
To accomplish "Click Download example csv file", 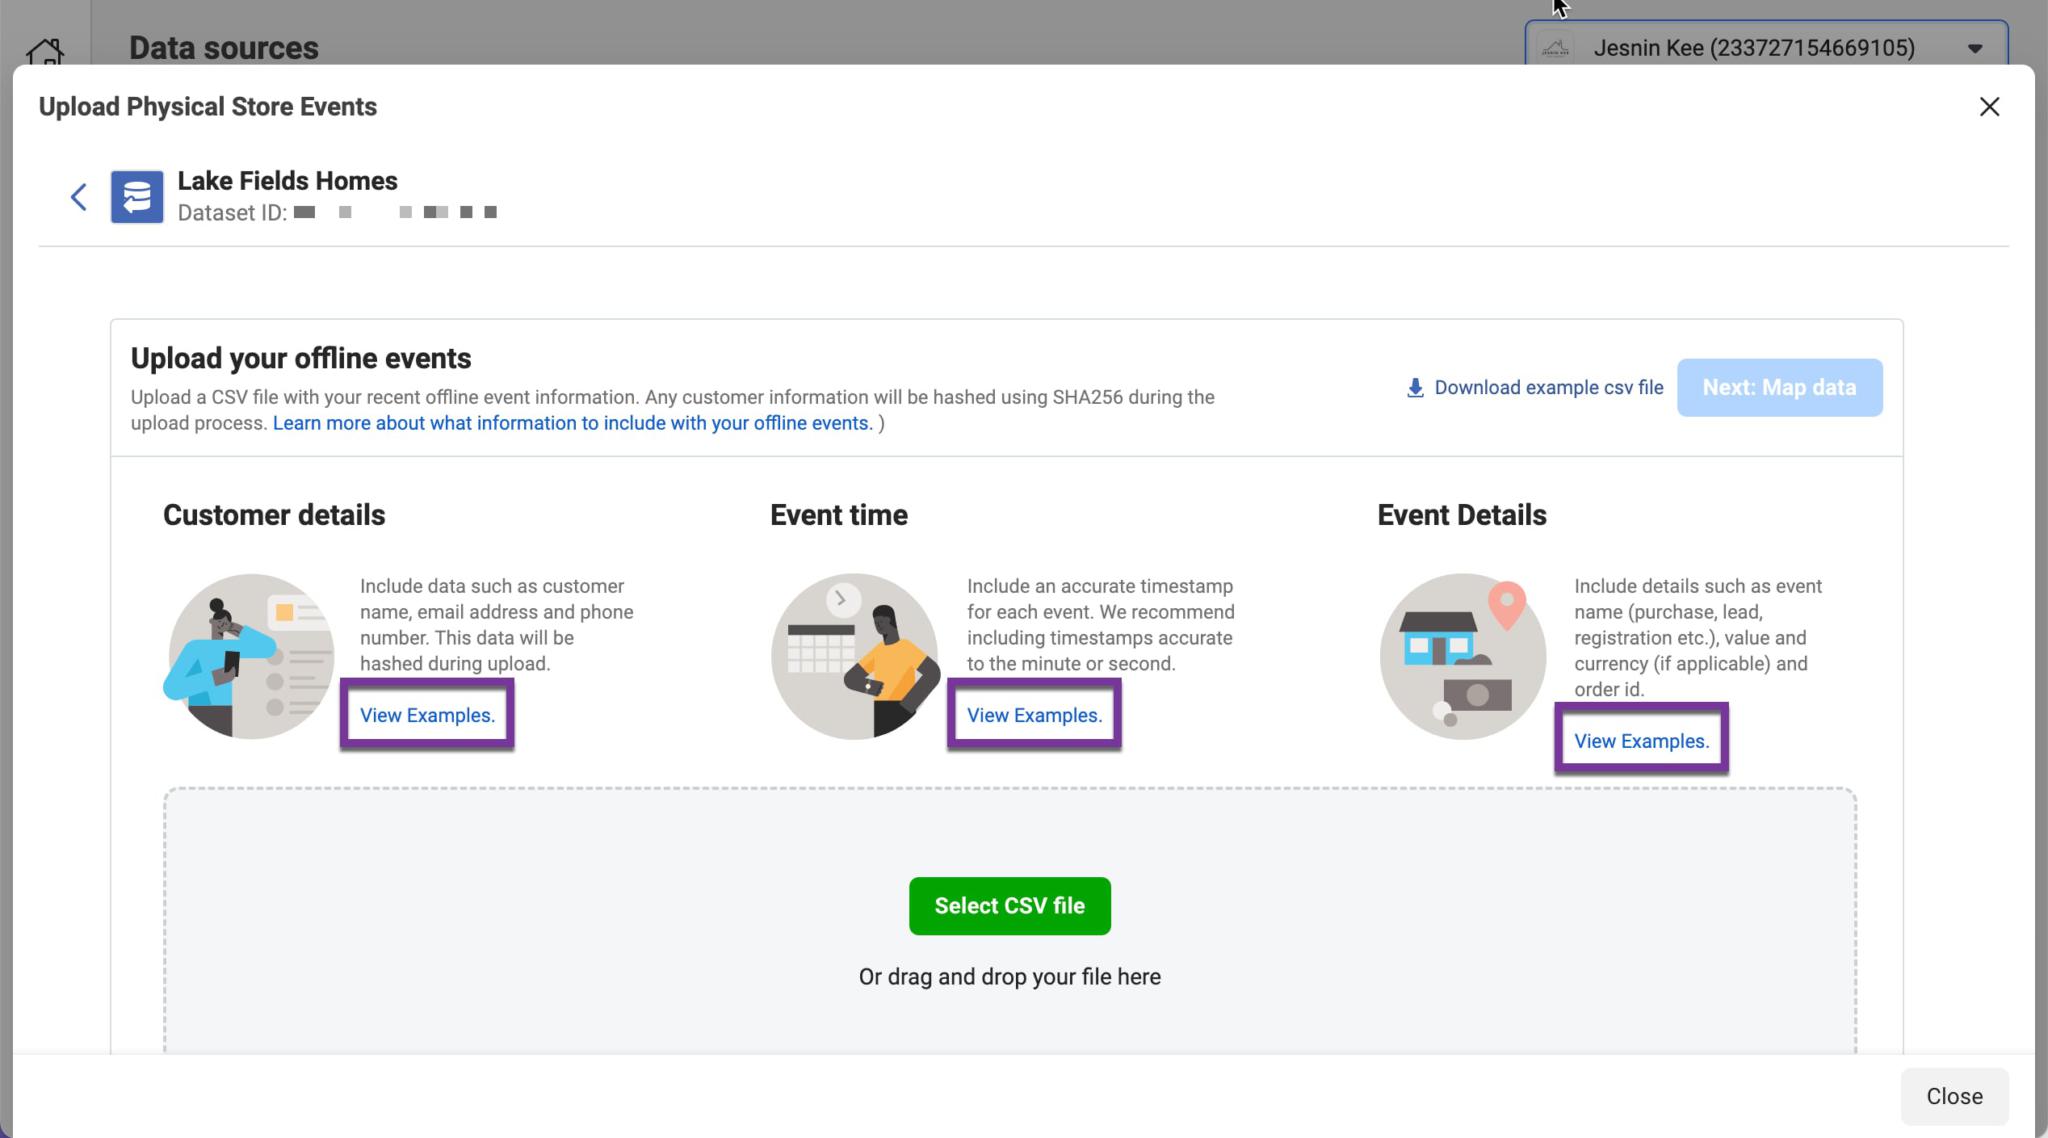I will pos(1548,387).
